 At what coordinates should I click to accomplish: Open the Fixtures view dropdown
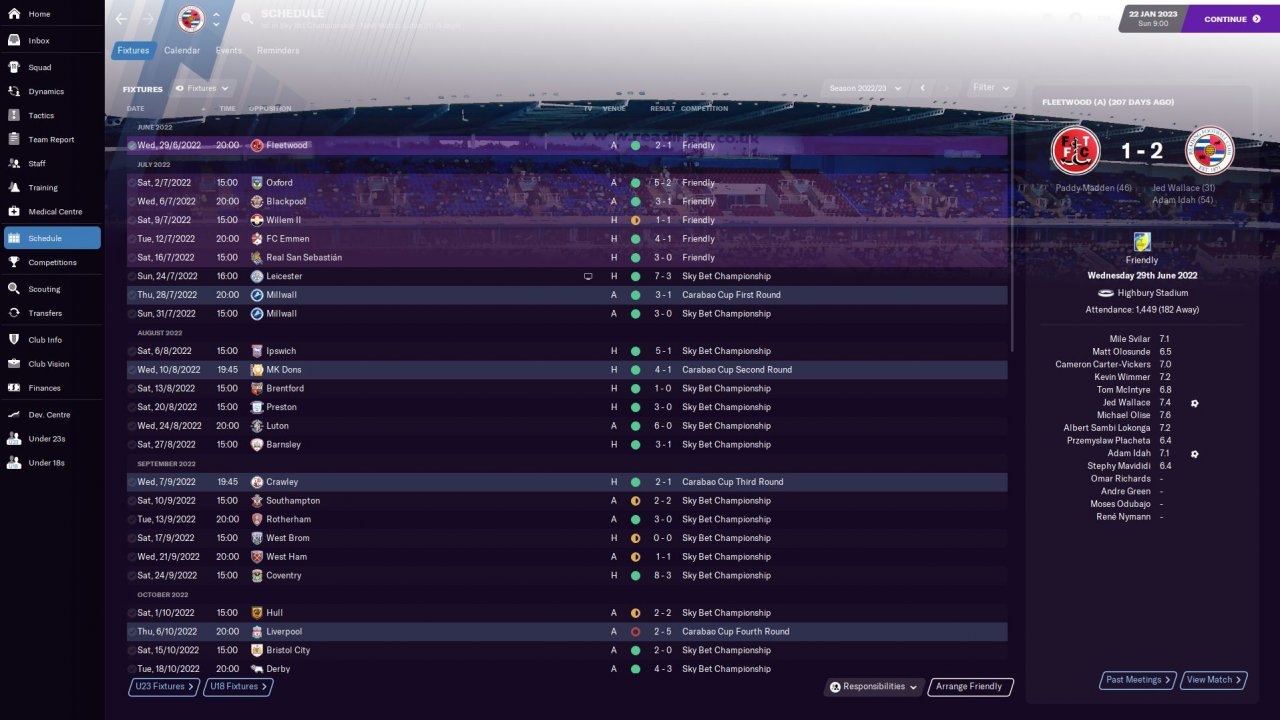204,89
